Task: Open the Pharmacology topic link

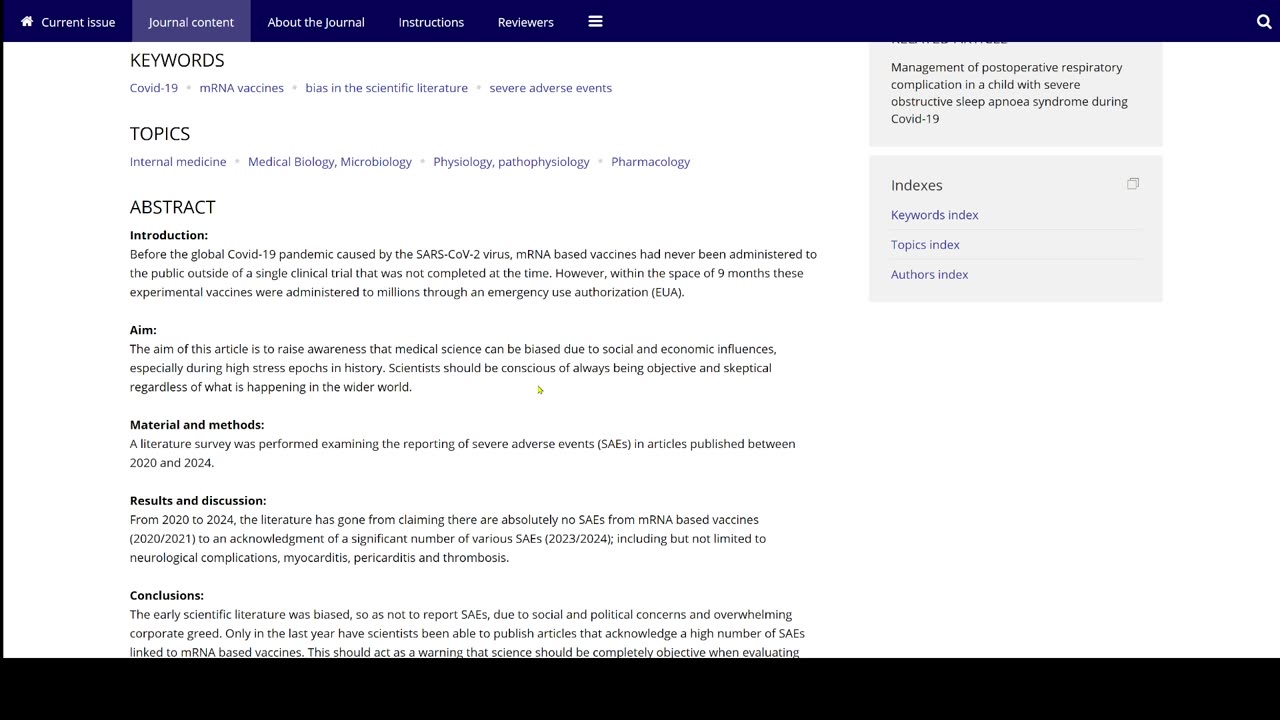Action: click(650, 162)
